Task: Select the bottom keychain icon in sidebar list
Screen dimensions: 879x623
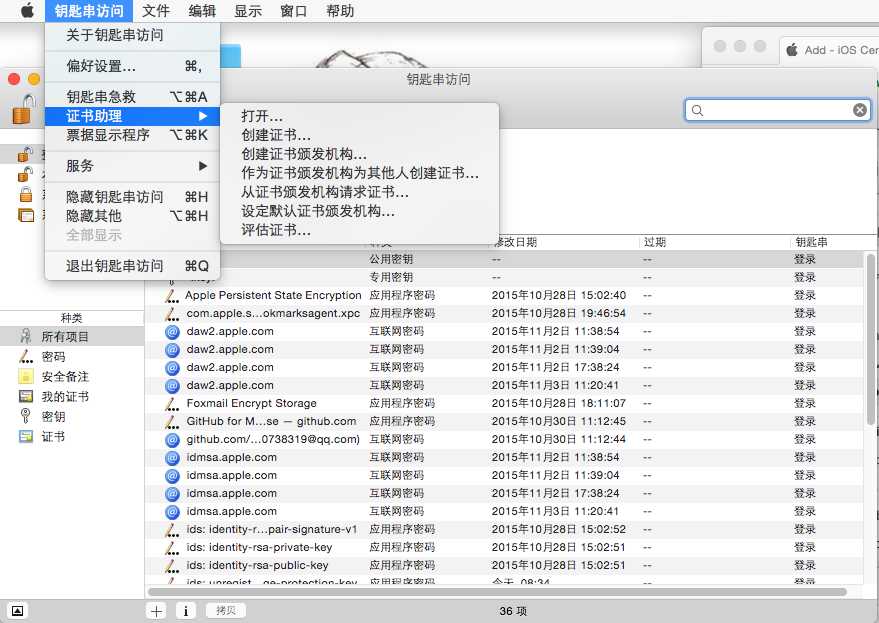Action: pyautogui.click(x=26, y=215)
